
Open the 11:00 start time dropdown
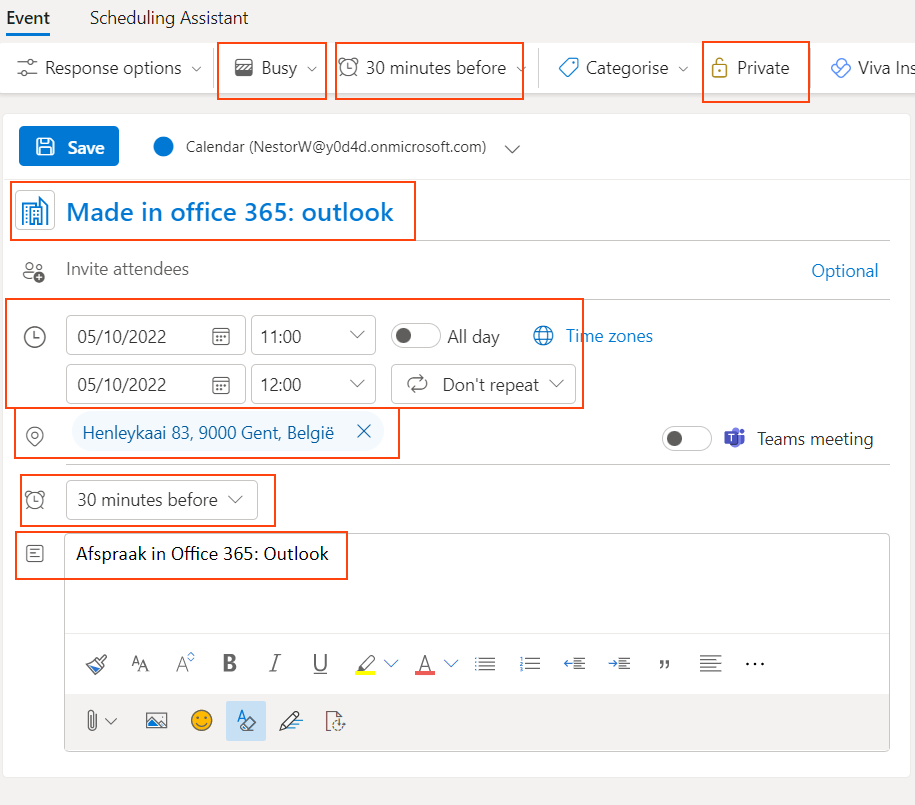(313, 336)
